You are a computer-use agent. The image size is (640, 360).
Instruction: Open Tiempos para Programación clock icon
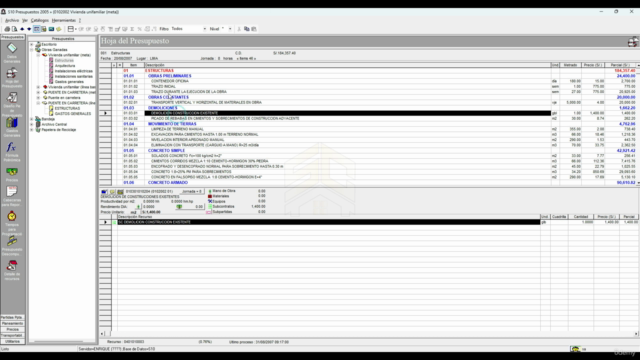[12, 216]
